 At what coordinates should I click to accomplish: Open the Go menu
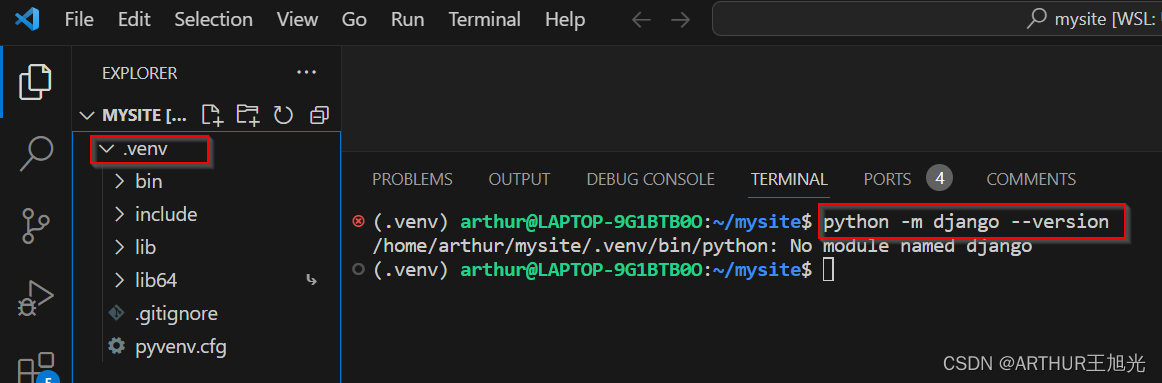tap(354, 19)
